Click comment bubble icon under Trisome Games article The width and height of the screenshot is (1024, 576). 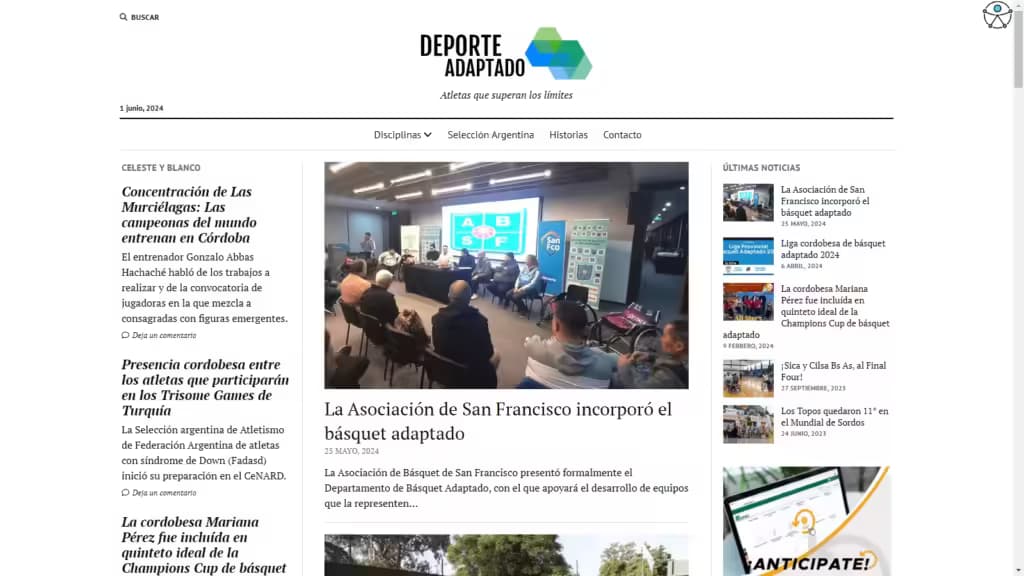pos(126,493)
